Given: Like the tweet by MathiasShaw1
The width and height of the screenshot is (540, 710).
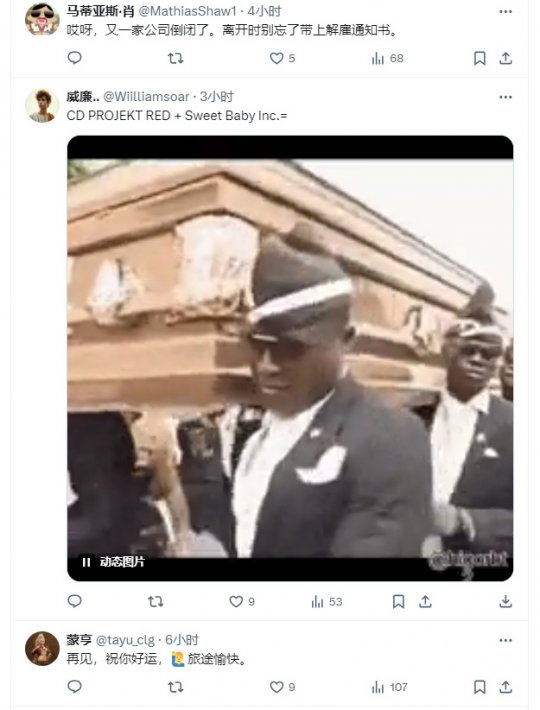Looking at the screenshot, I should click(282, 58).
